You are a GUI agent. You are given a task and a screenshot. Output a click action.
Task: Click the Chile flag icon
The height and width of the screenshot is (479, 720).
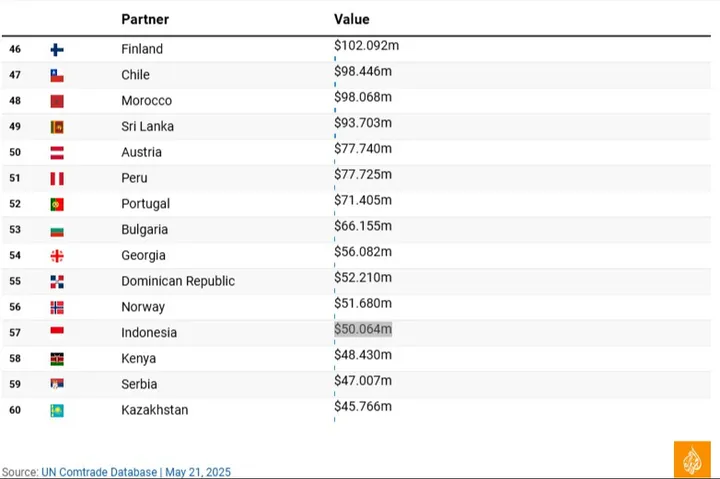click(x=57, y=75)
